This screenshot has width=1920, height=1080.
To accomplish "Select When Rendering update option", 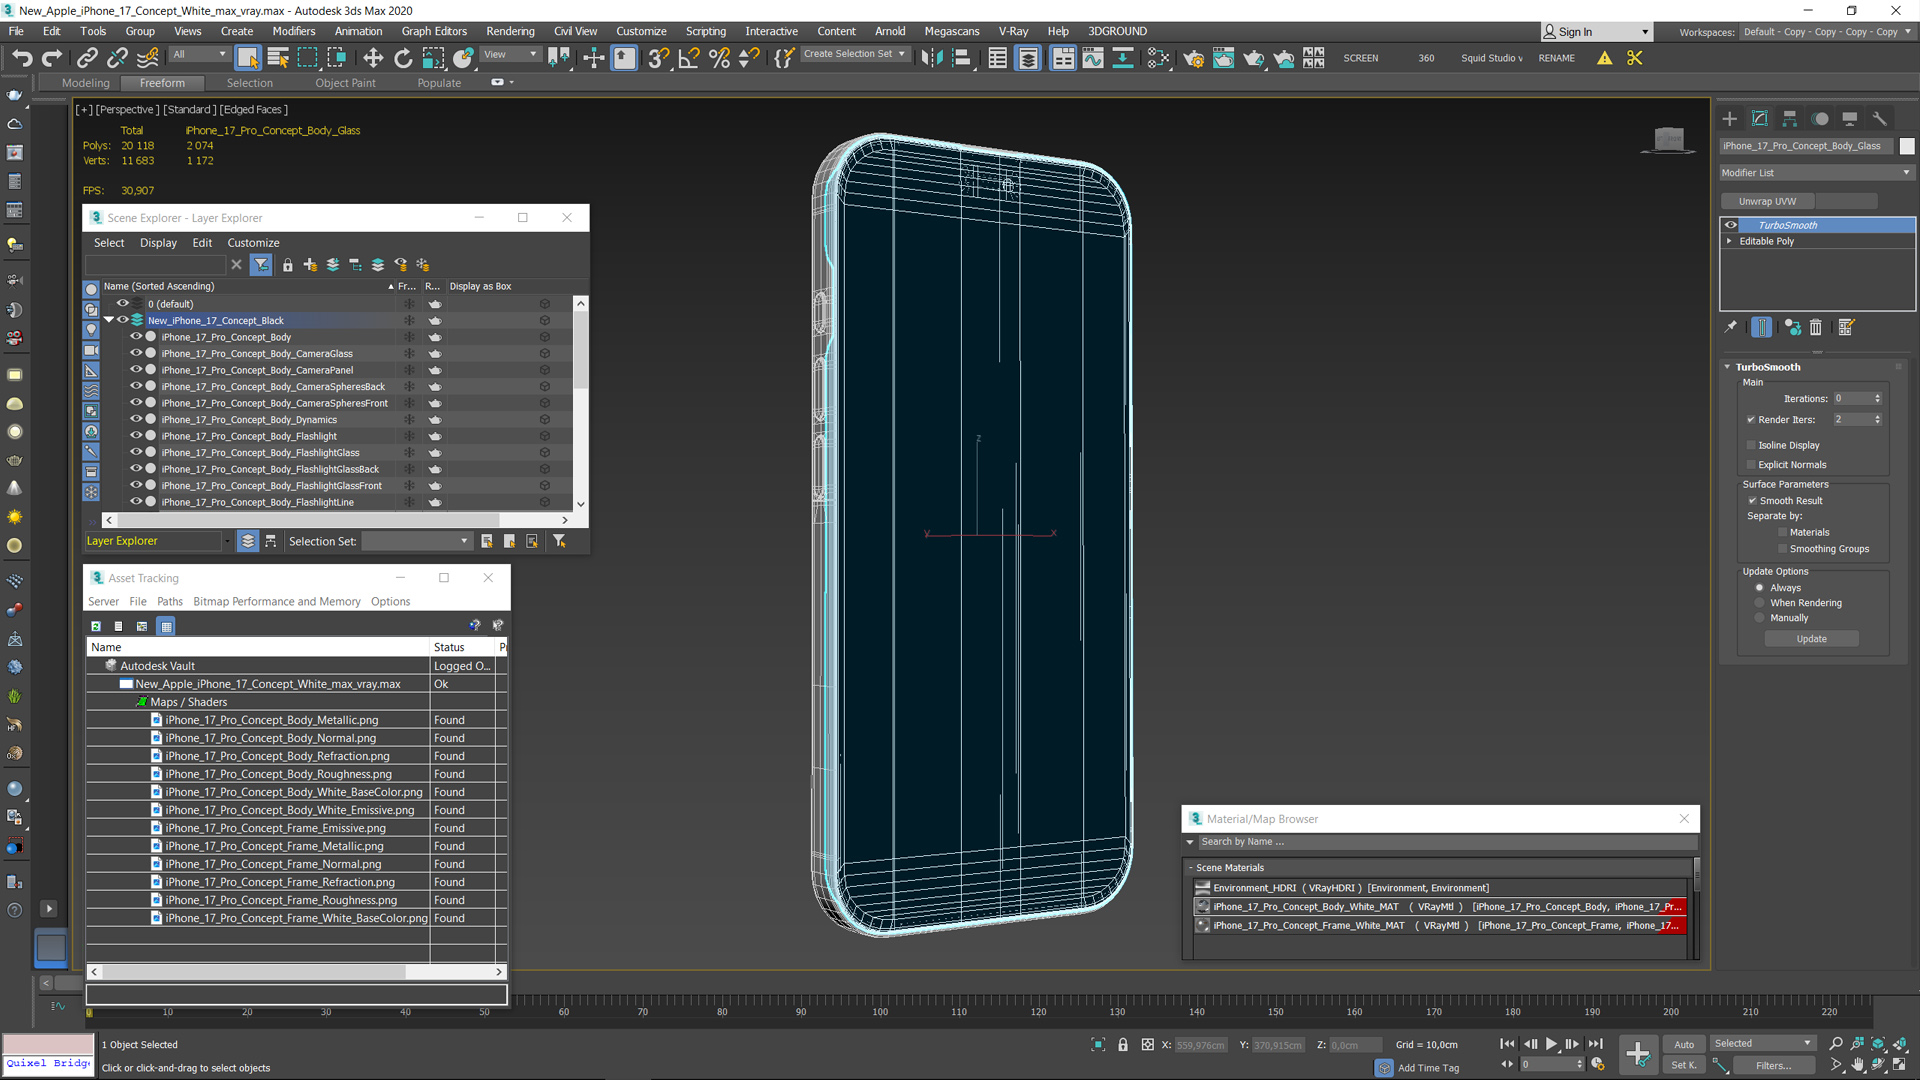I will [x=1760, y=603].
